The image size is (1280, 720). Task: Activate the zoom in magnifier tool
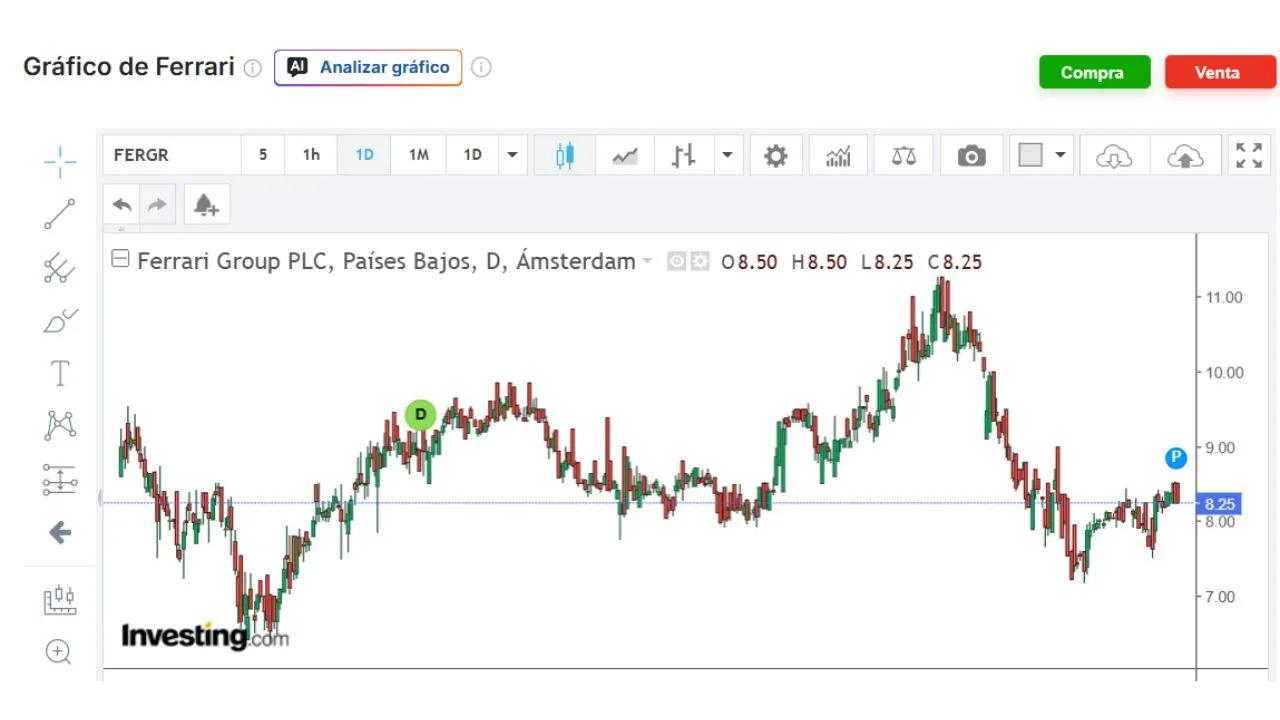tap(60, 653)
